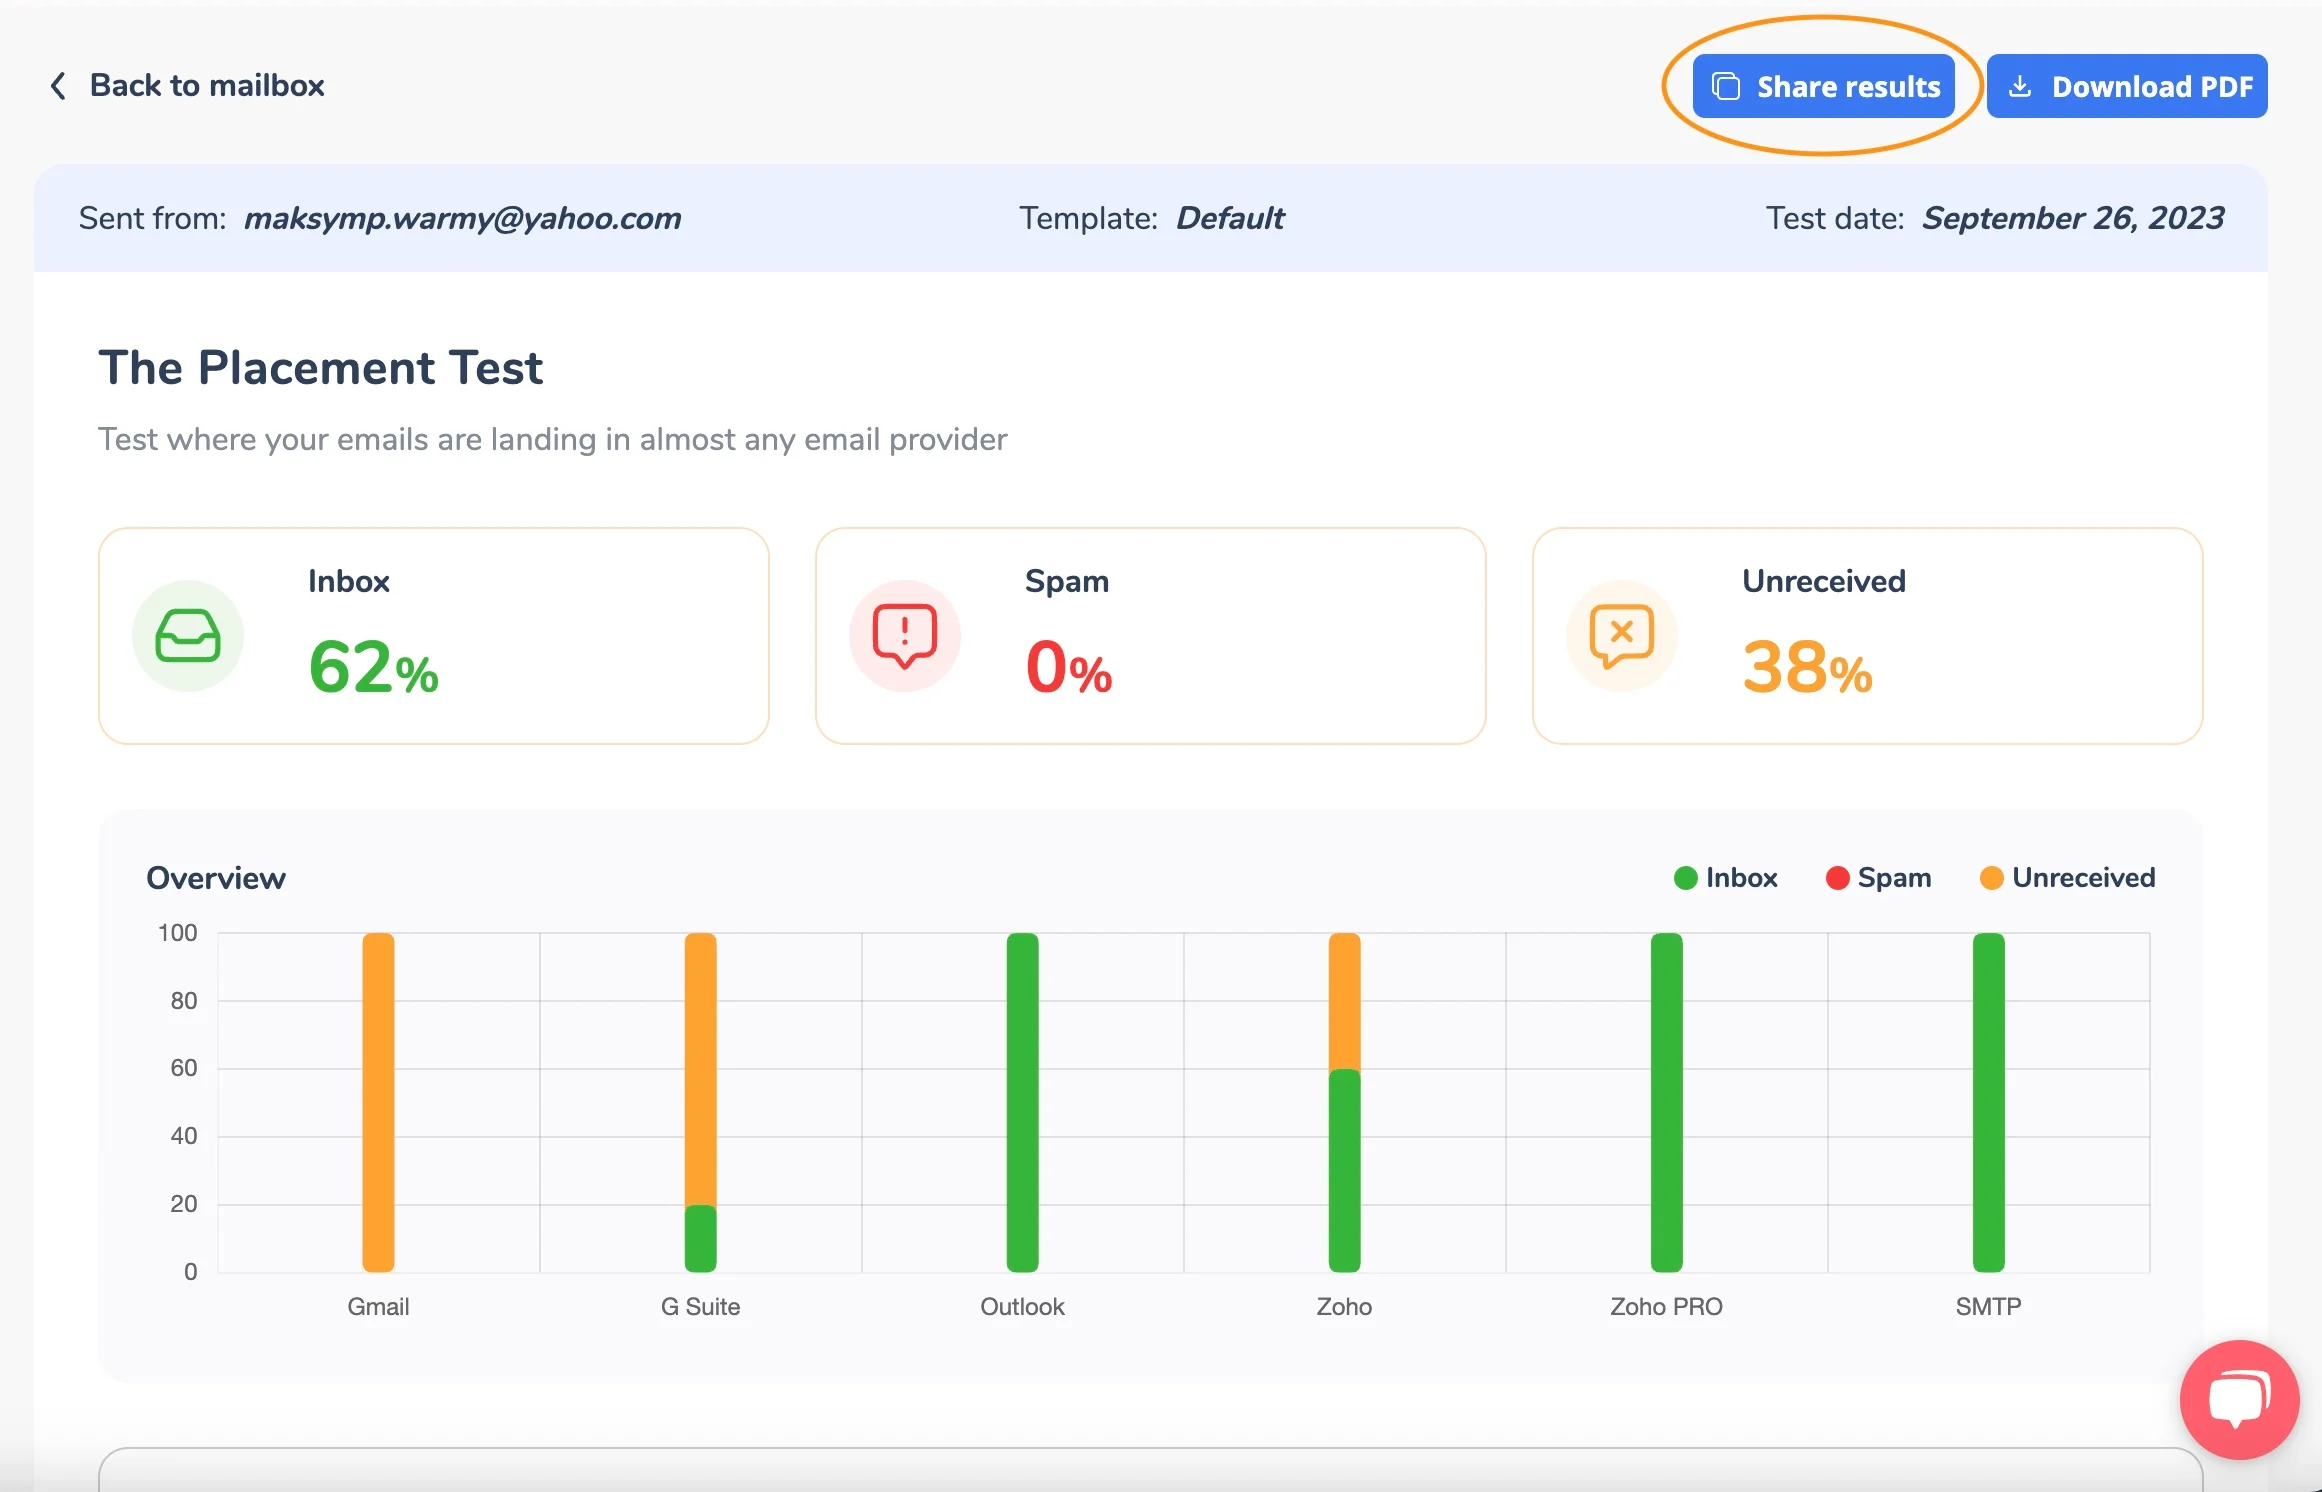The height and width of the screenshot is (1492, 2322).
Task: Click the download arrow icon in Download PDF
Action: point(2019,86)
